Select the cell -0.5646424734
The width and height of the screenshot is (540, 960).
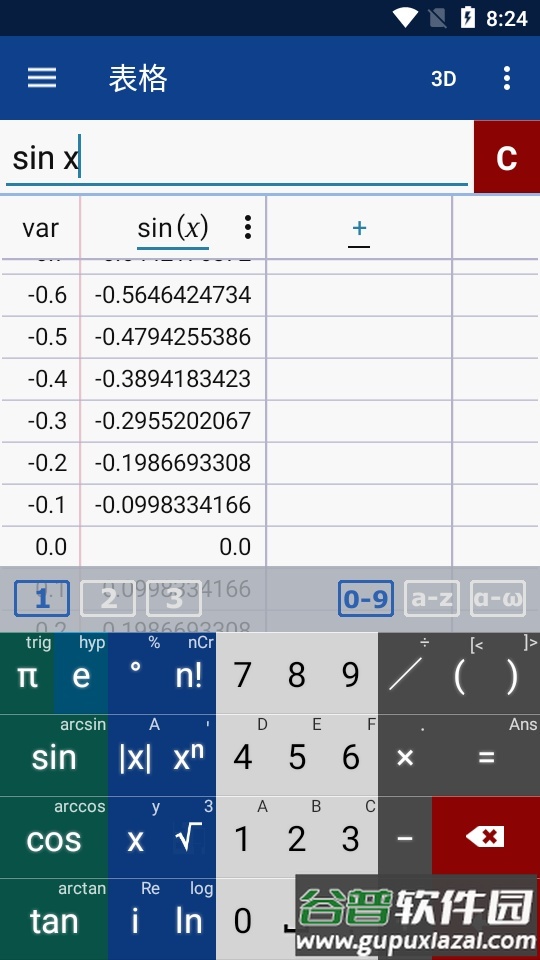173,295
